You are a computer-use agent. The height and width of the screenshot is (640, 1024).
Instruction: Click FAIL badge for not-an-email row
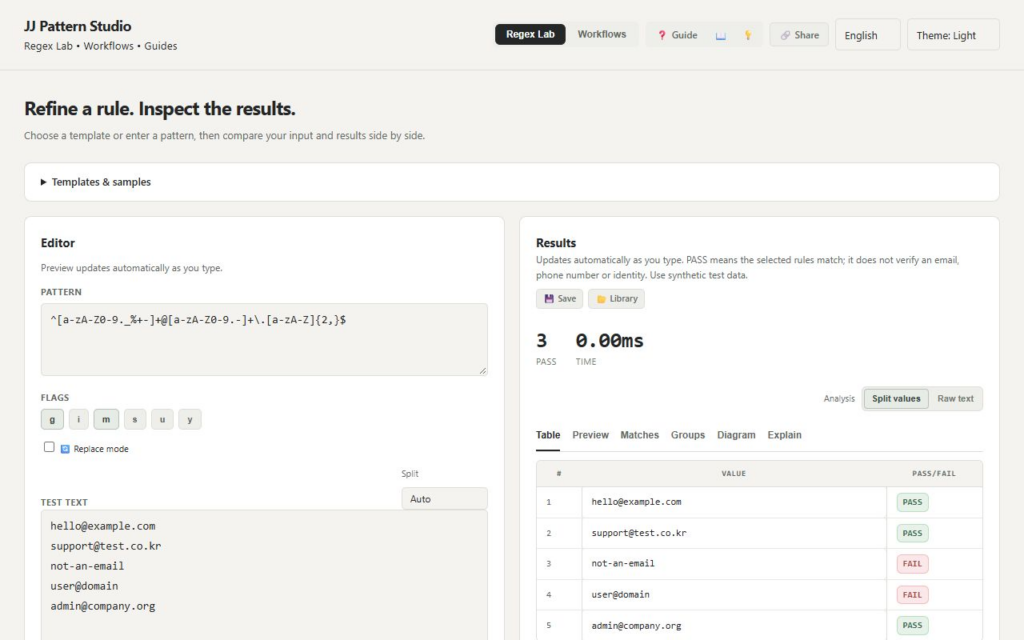pos(912,564)
